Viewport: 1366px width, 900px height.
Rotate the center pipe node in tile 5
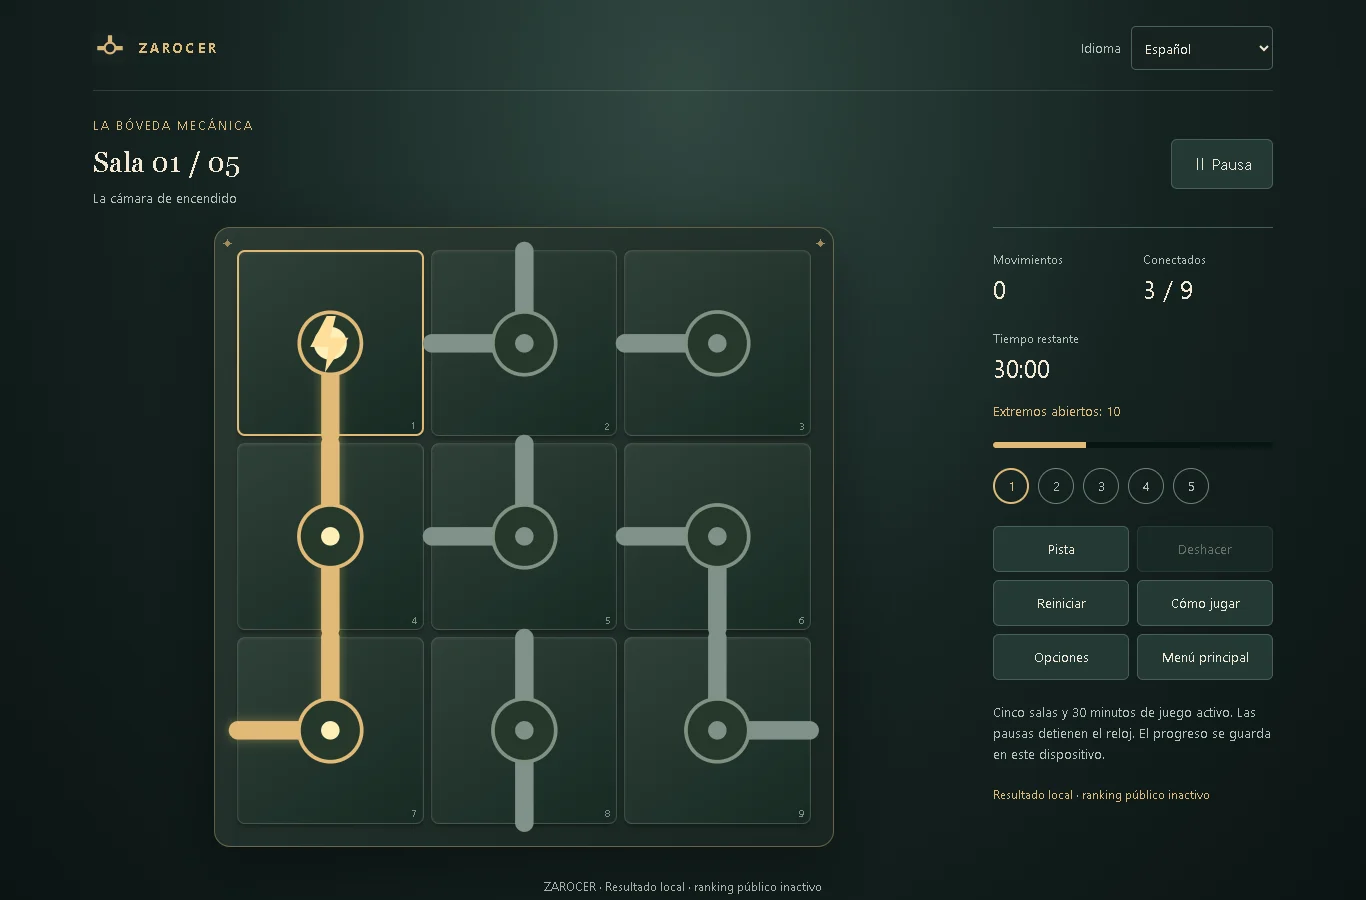click(x=524, y=536)
